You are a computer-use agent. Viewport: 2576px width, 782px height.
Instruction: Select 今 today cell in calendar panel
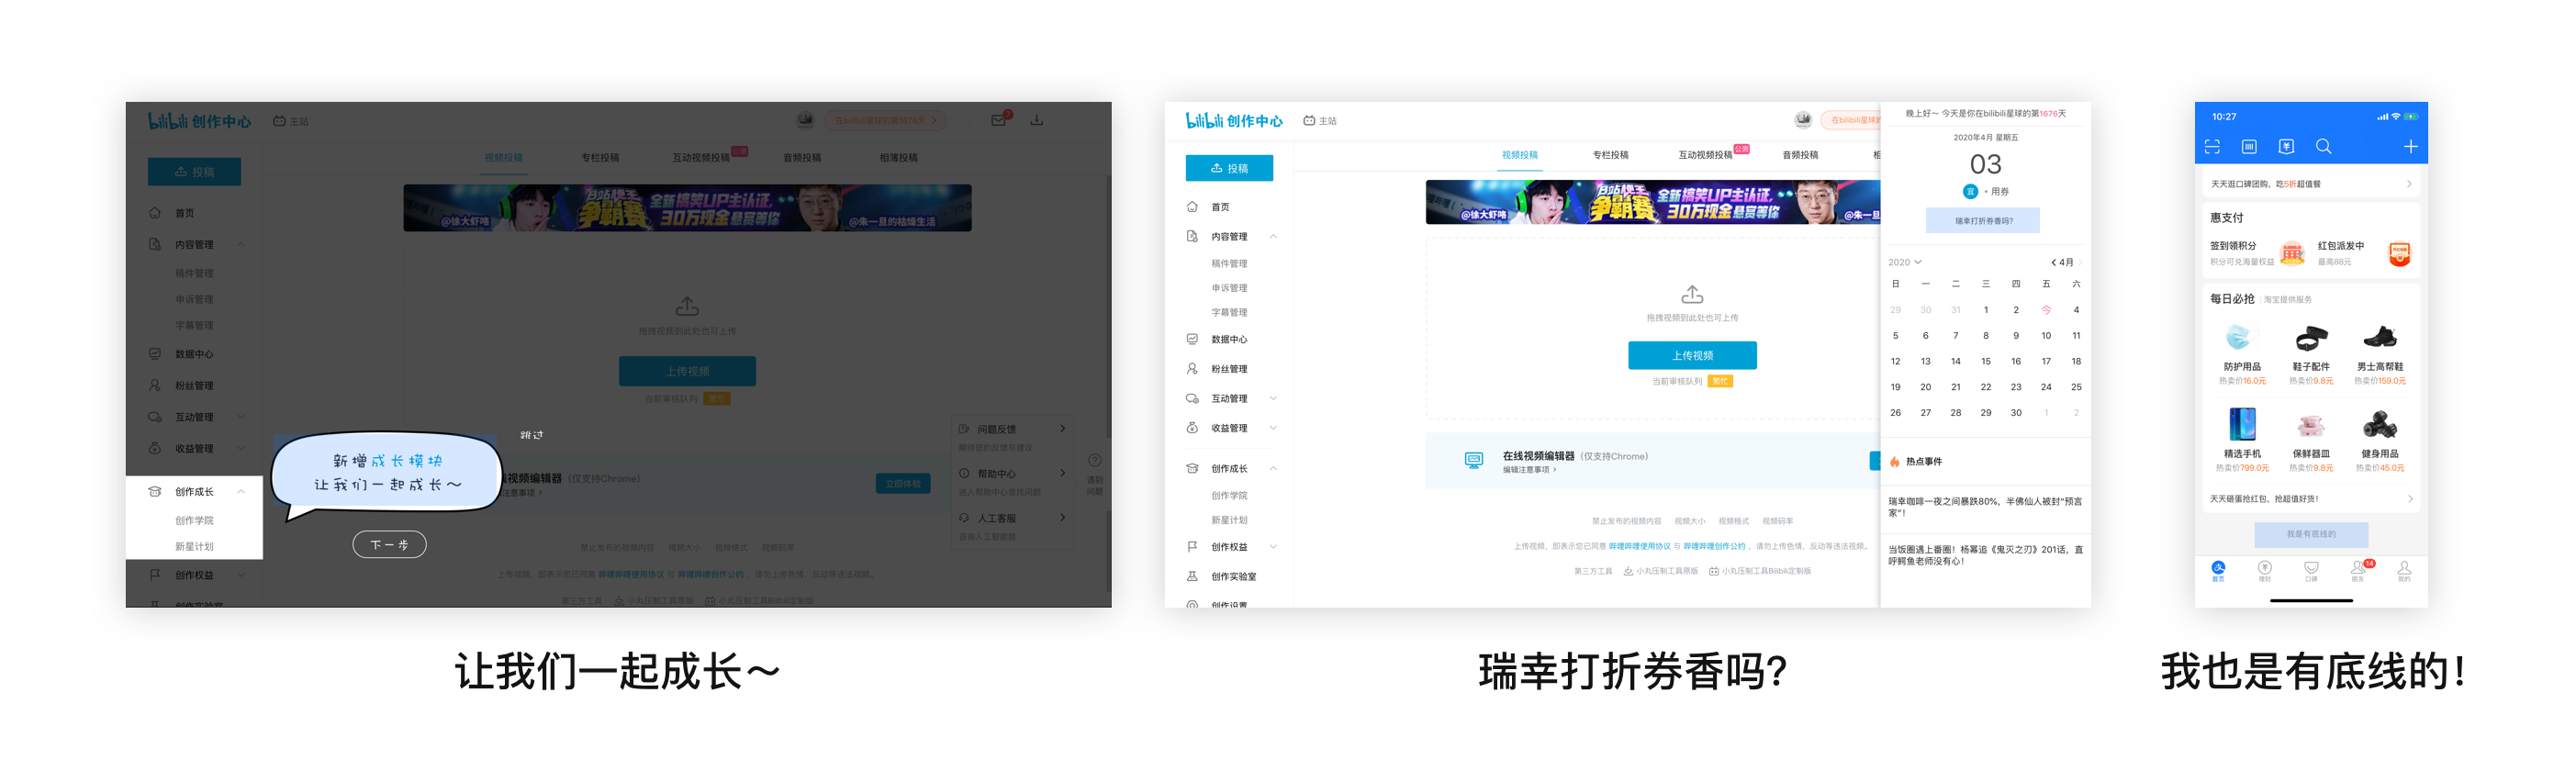[x=2046, y=310]
